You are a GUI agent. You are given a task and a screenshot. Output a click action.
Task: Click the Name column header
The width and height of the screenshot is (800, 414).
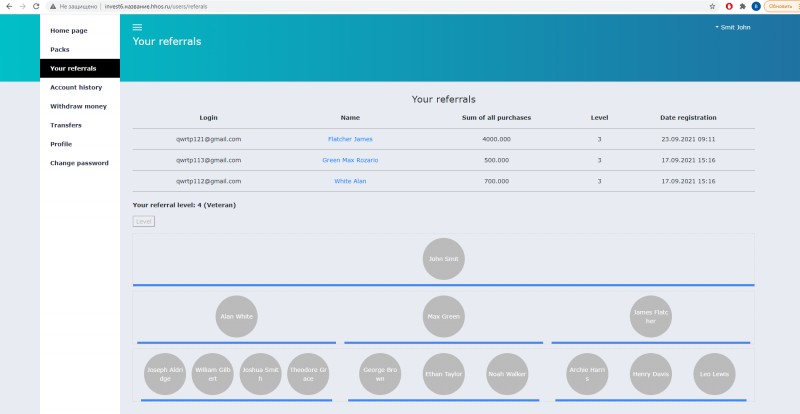350,117
